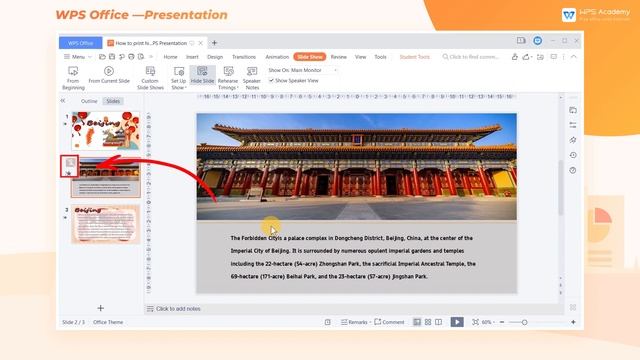
Task: Click the account avatar icon in title bar
Action: [x=538, y=40]
